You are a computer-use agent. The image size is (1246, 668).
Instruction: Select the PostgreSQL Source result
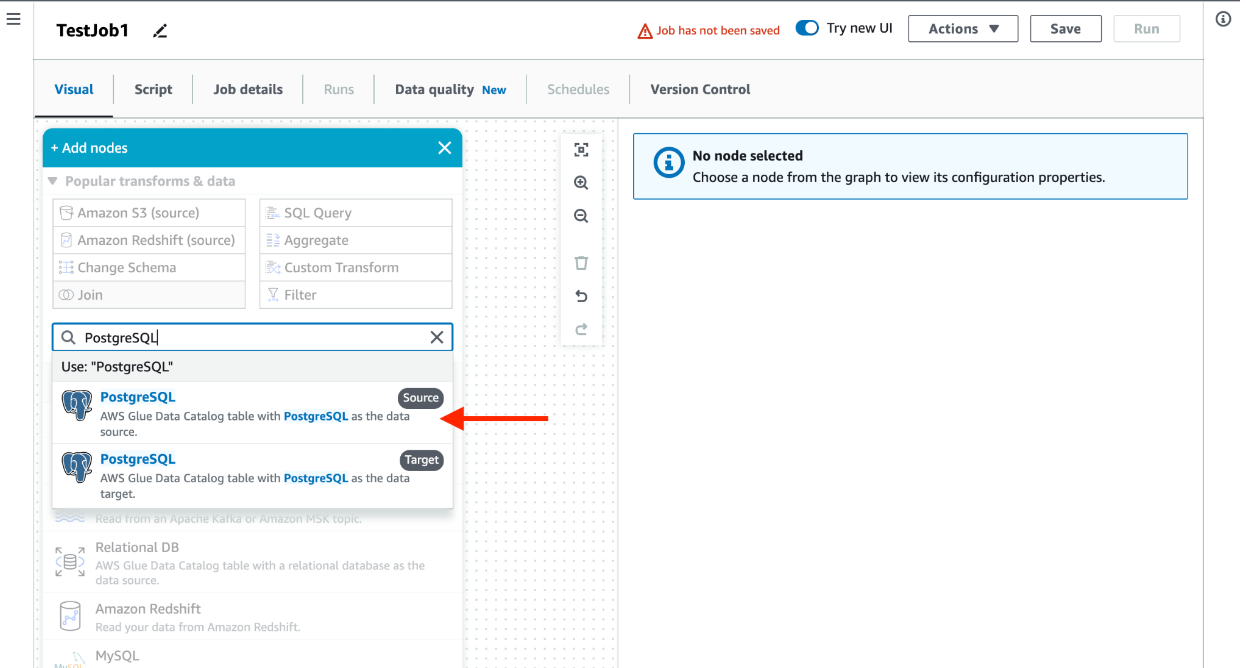click(252, 413)
